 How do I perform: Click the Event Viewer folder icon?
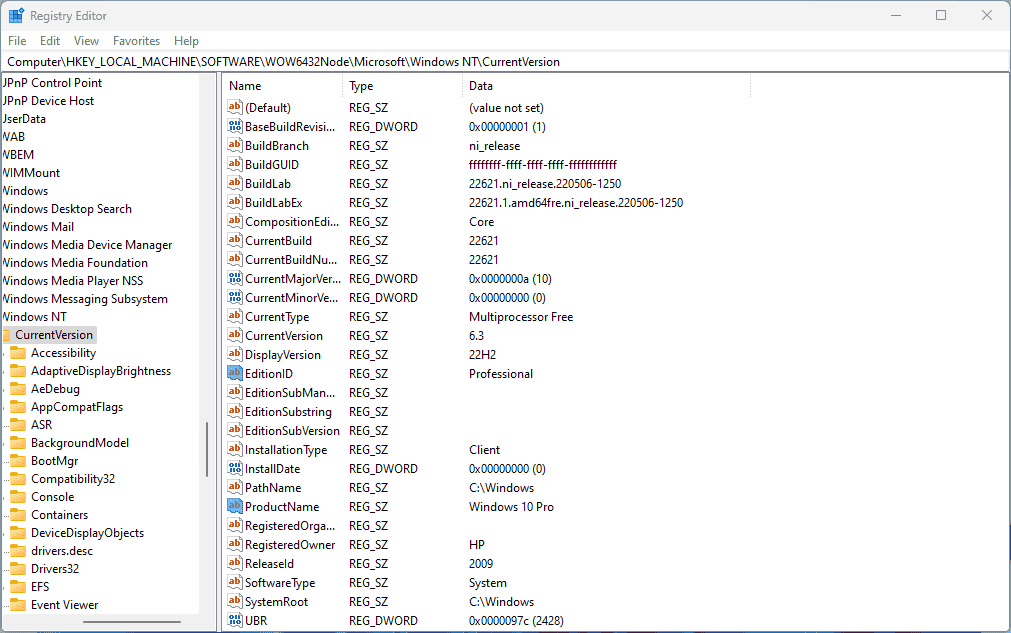pos(18,605)
